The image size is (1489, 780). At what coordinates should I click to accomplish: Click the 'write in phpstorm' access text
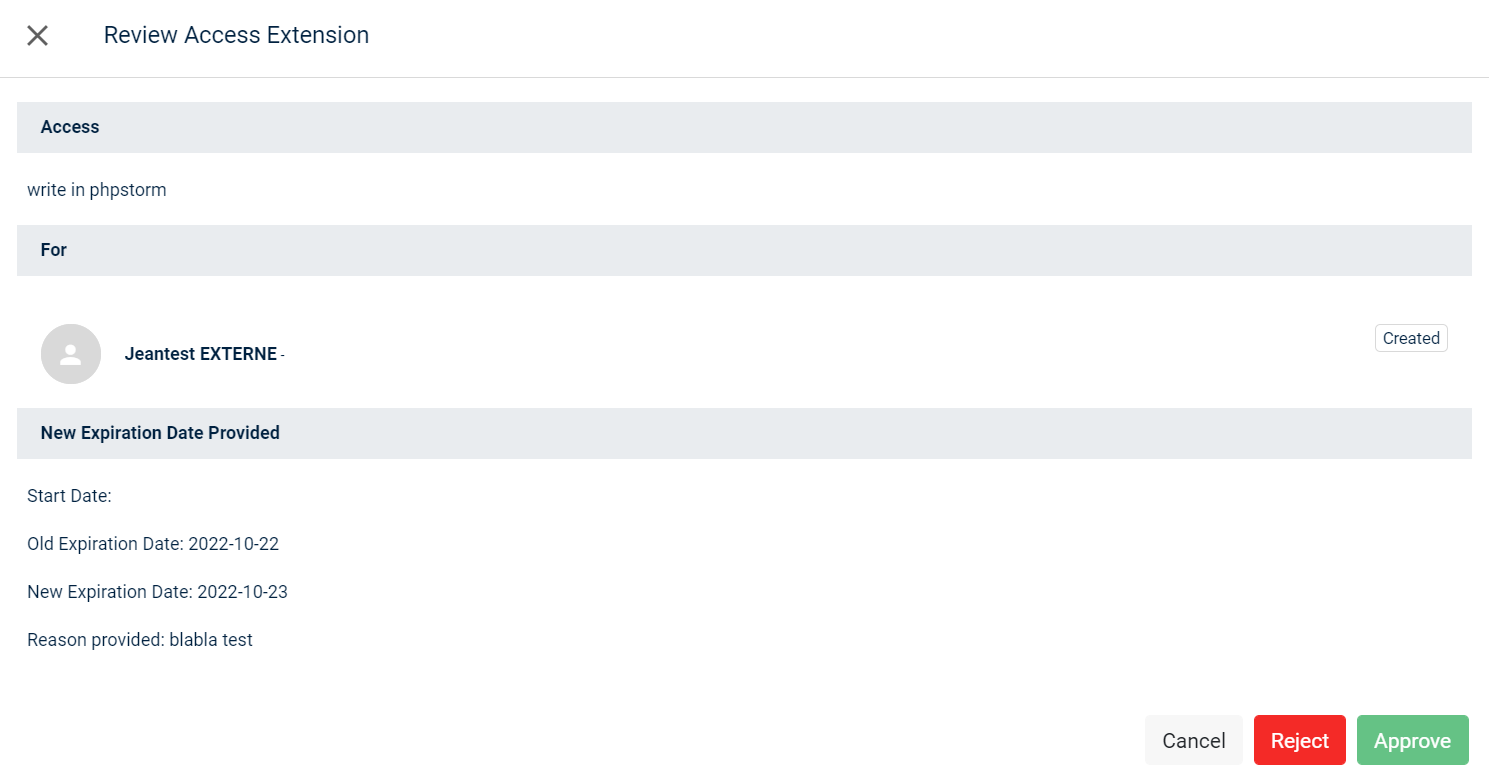point(96,190)
